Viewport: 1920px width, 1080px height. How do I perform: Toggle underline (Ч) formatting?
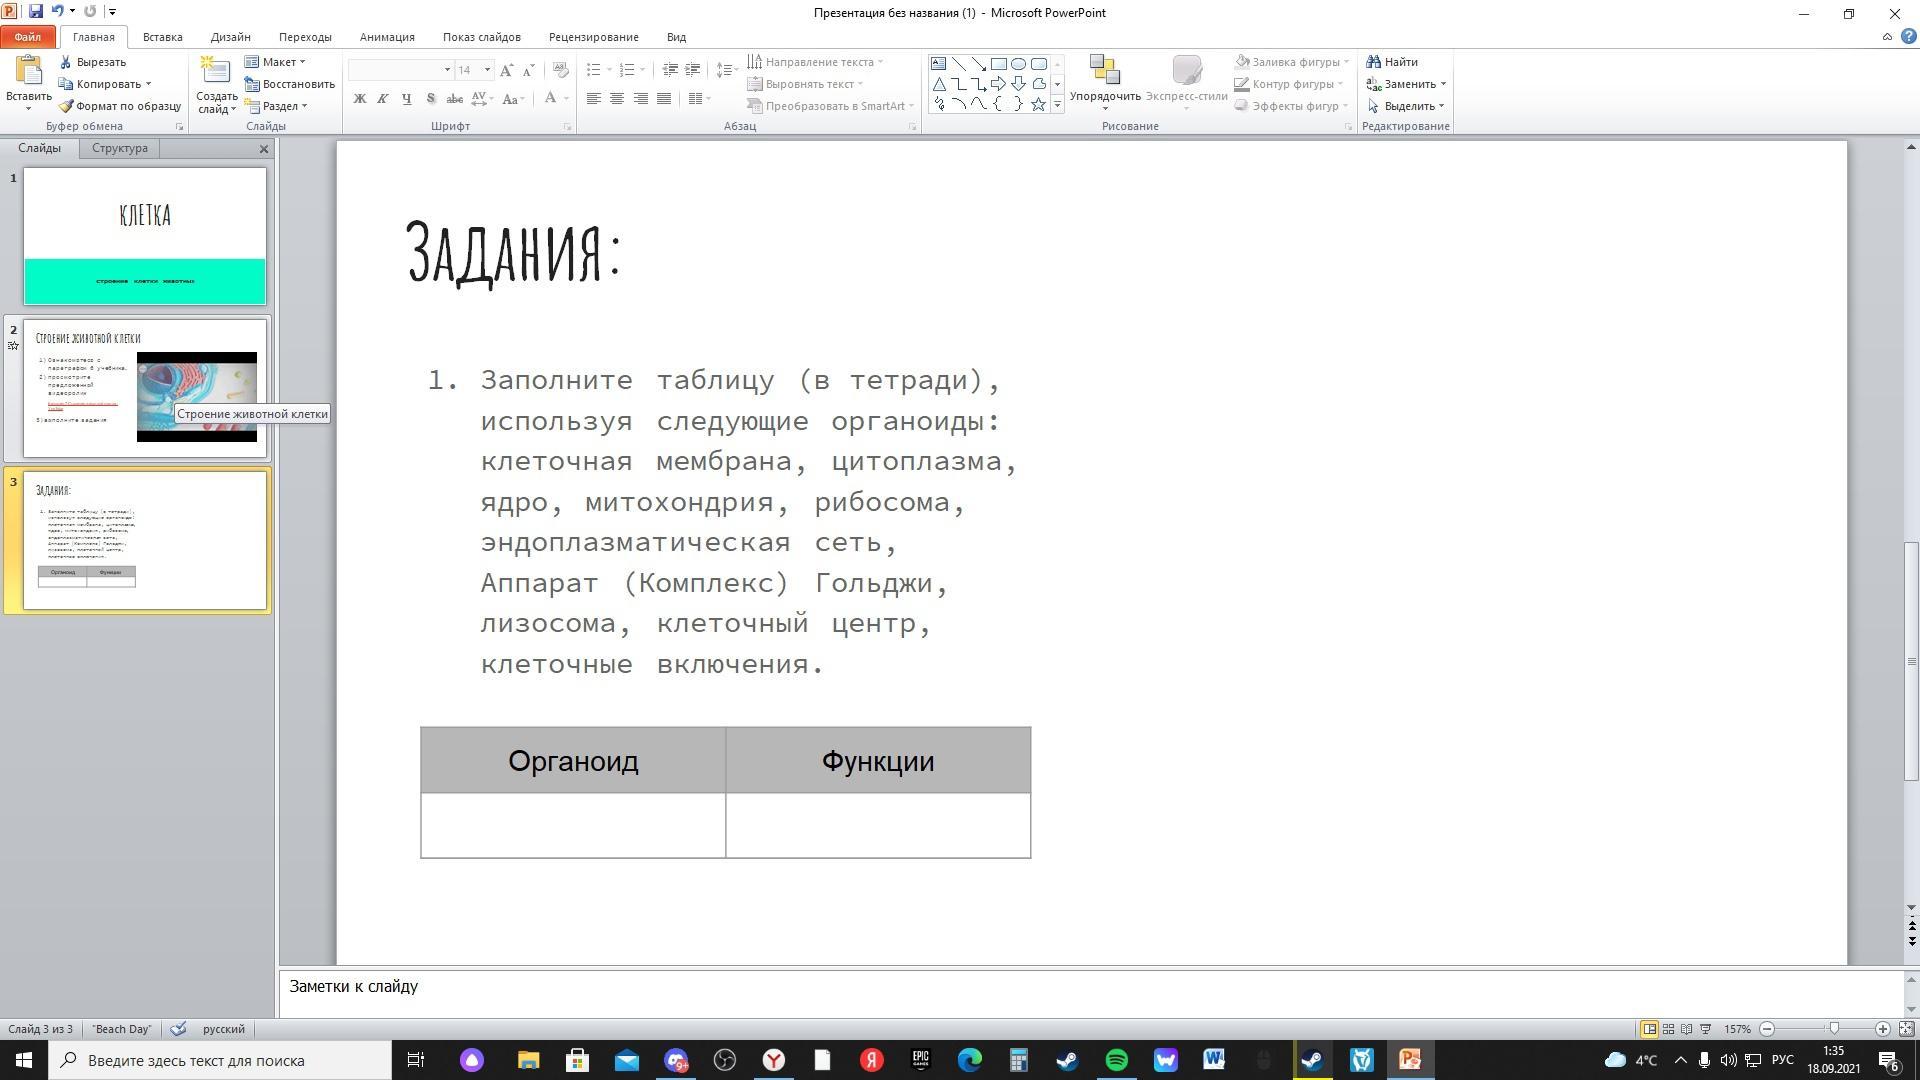[x=406, y=98]
